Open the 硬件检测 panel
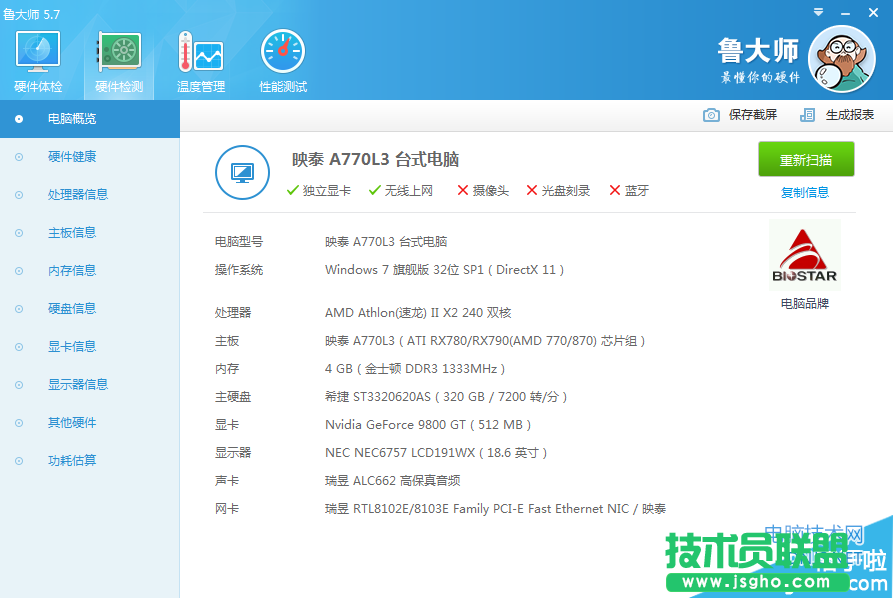Viewport: 893px width, 598px height. point(119,60)
